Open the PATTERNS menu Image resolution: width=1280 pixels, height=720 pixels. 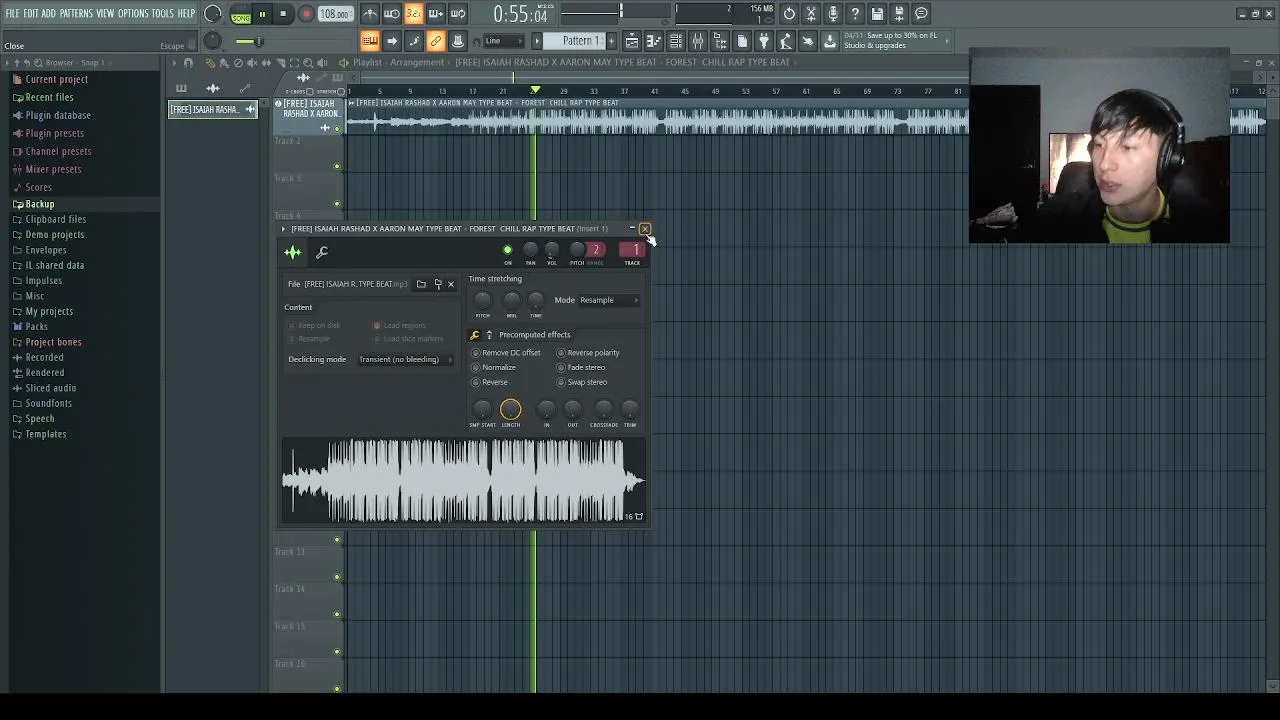[x=76, y=14]
